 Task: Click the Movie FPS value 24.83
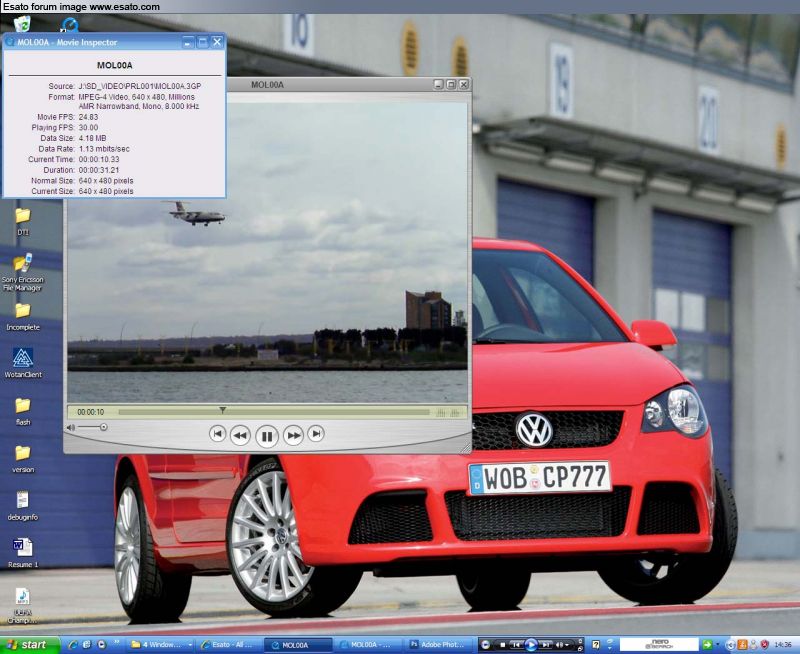click(88, 117)
